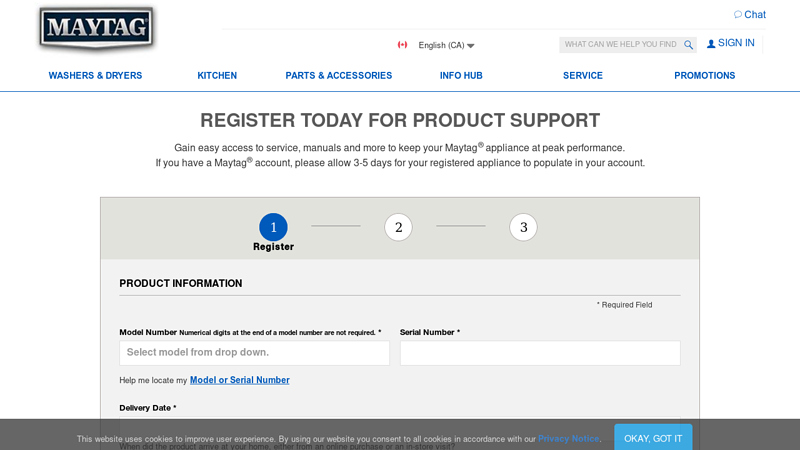The width and height of the screenshot is (800, 450).
Task: Open the Promotions menu
Action: click(705, 76)
